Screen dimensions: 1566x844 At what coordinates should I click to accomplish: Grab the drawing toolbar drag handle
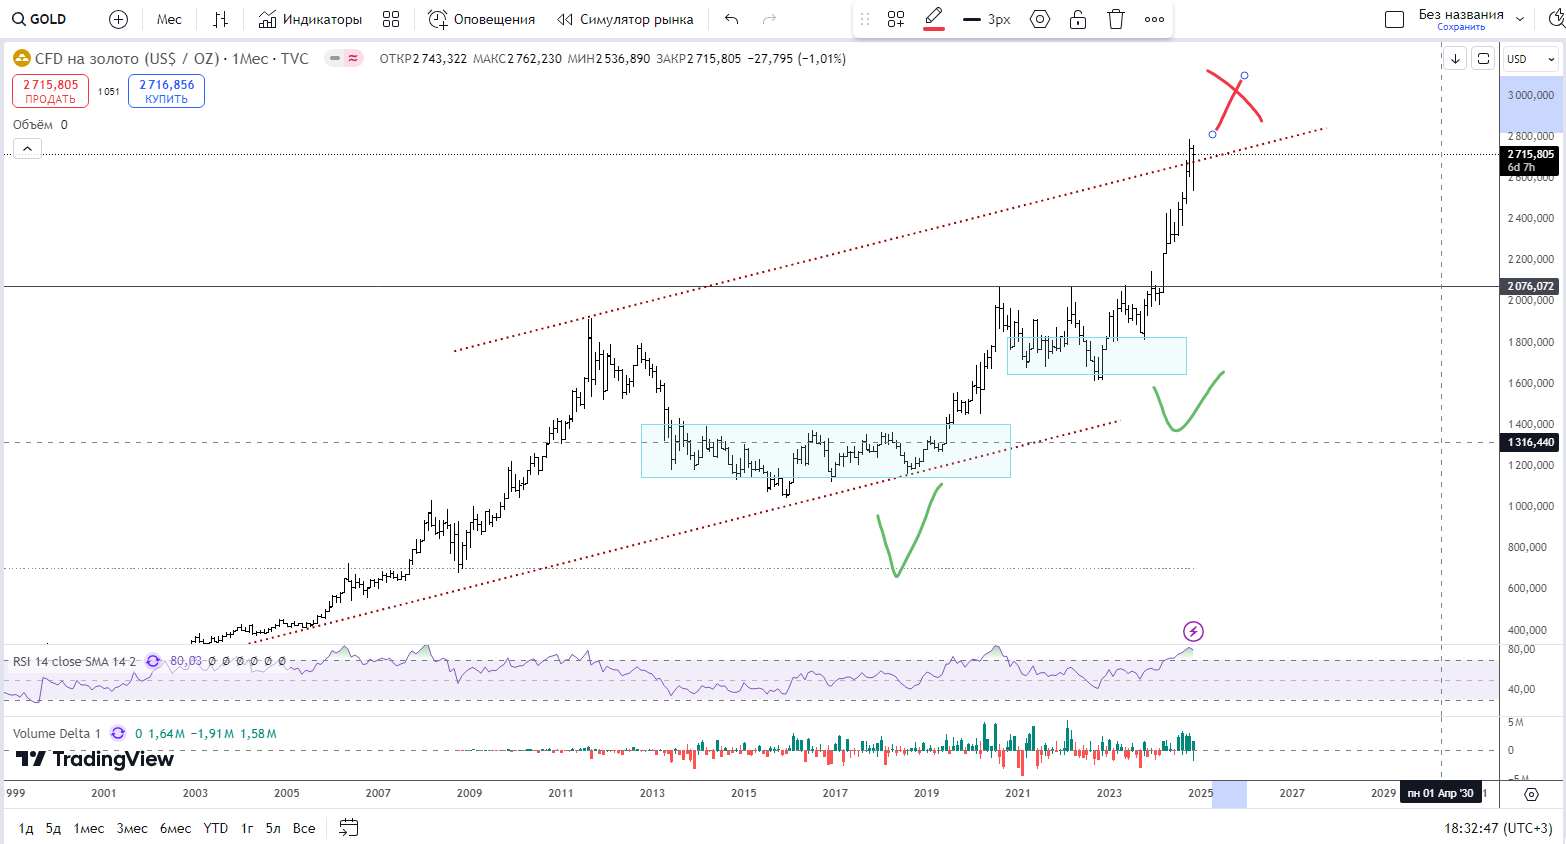(865, 19)
